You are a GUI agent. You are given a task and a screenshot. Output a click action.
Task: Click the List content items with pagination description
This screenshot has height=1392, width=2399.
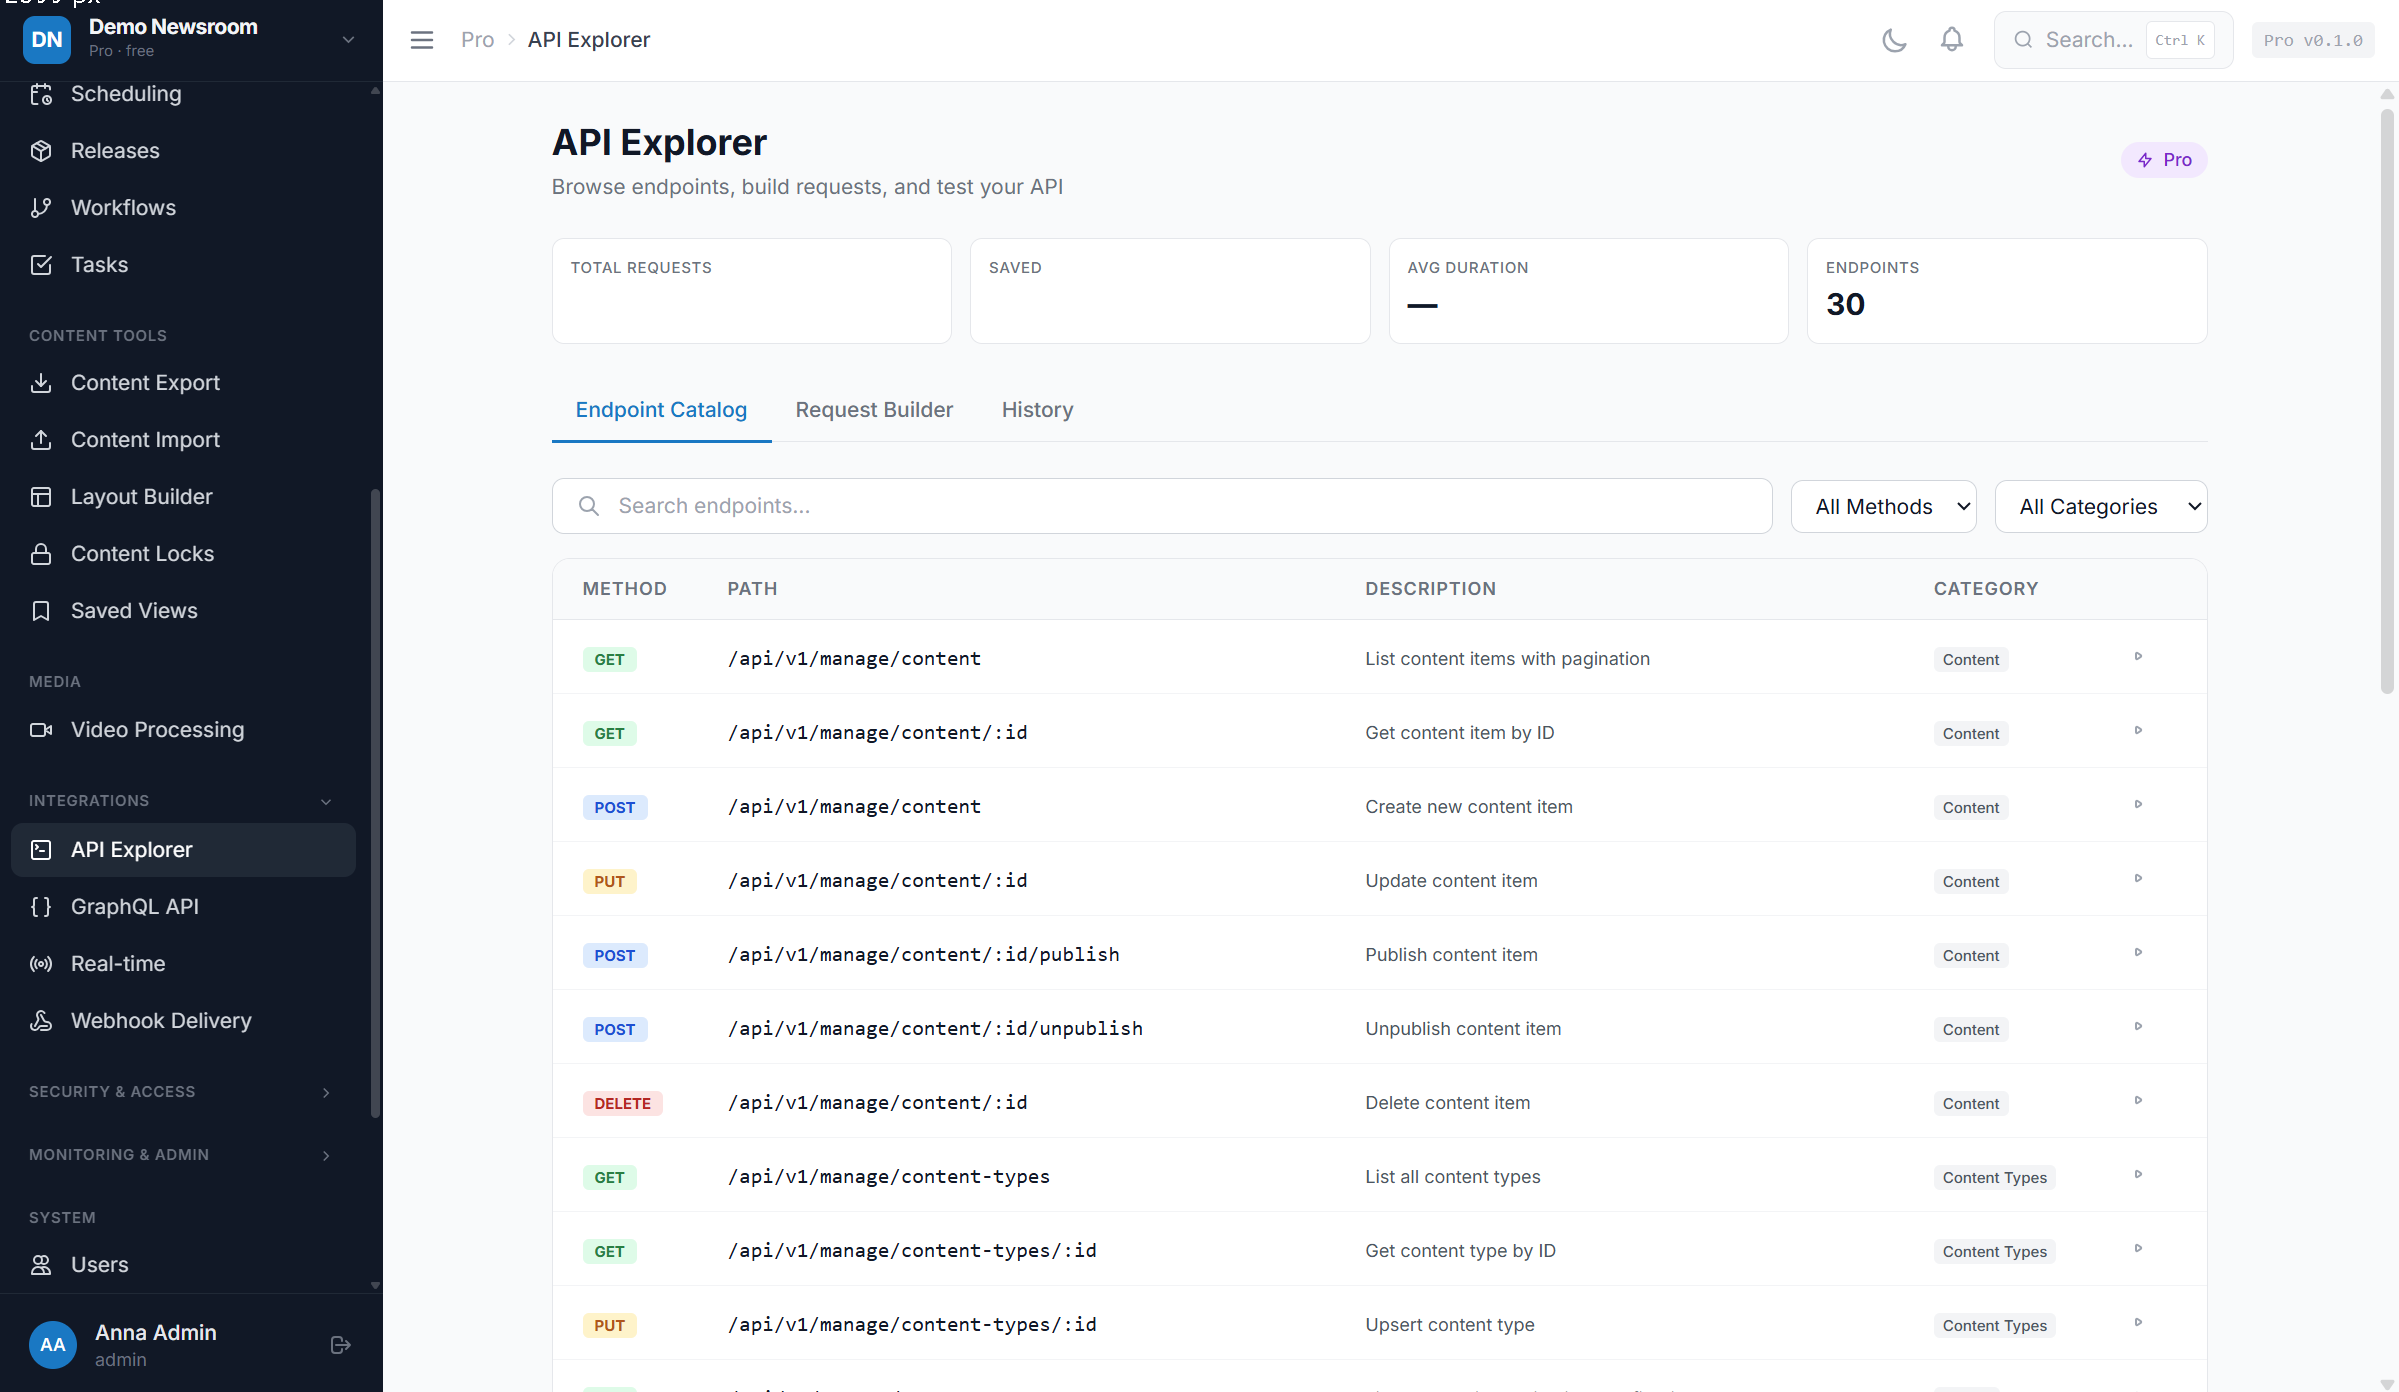coord(1507,659)
